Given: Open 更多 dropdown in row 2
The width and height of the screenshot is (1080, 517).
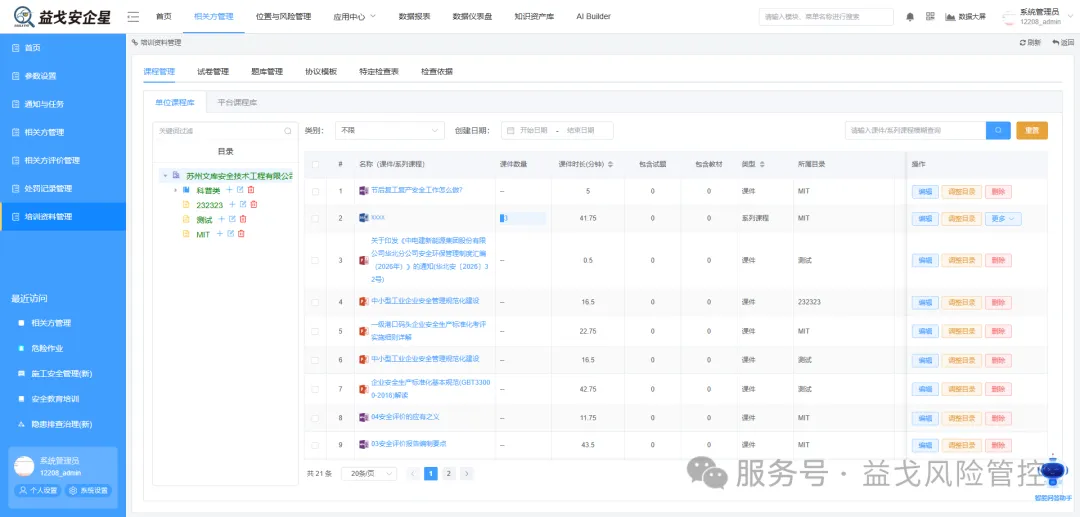Looking at the screenshot, I should 1003,219.
